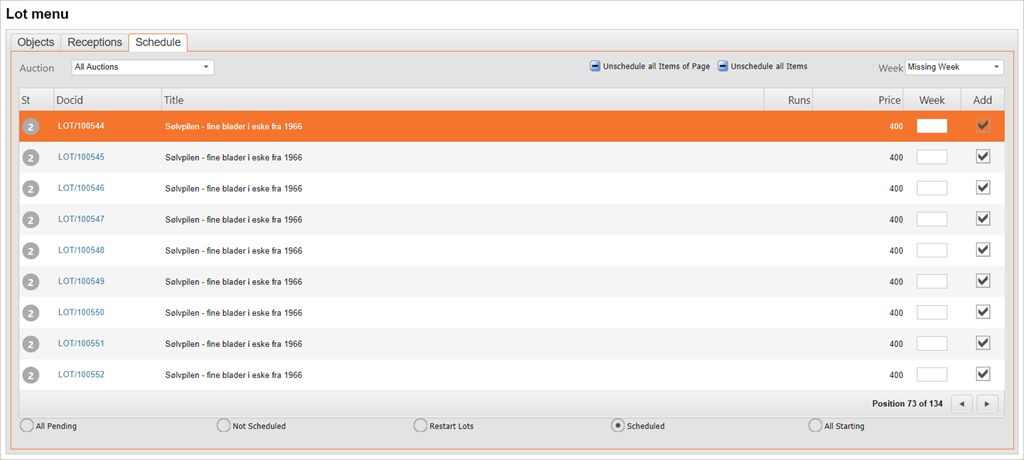This screenshot has height=460, width=1024.
Task: Click the status badge on row LOT/100551
Action: 31,344
